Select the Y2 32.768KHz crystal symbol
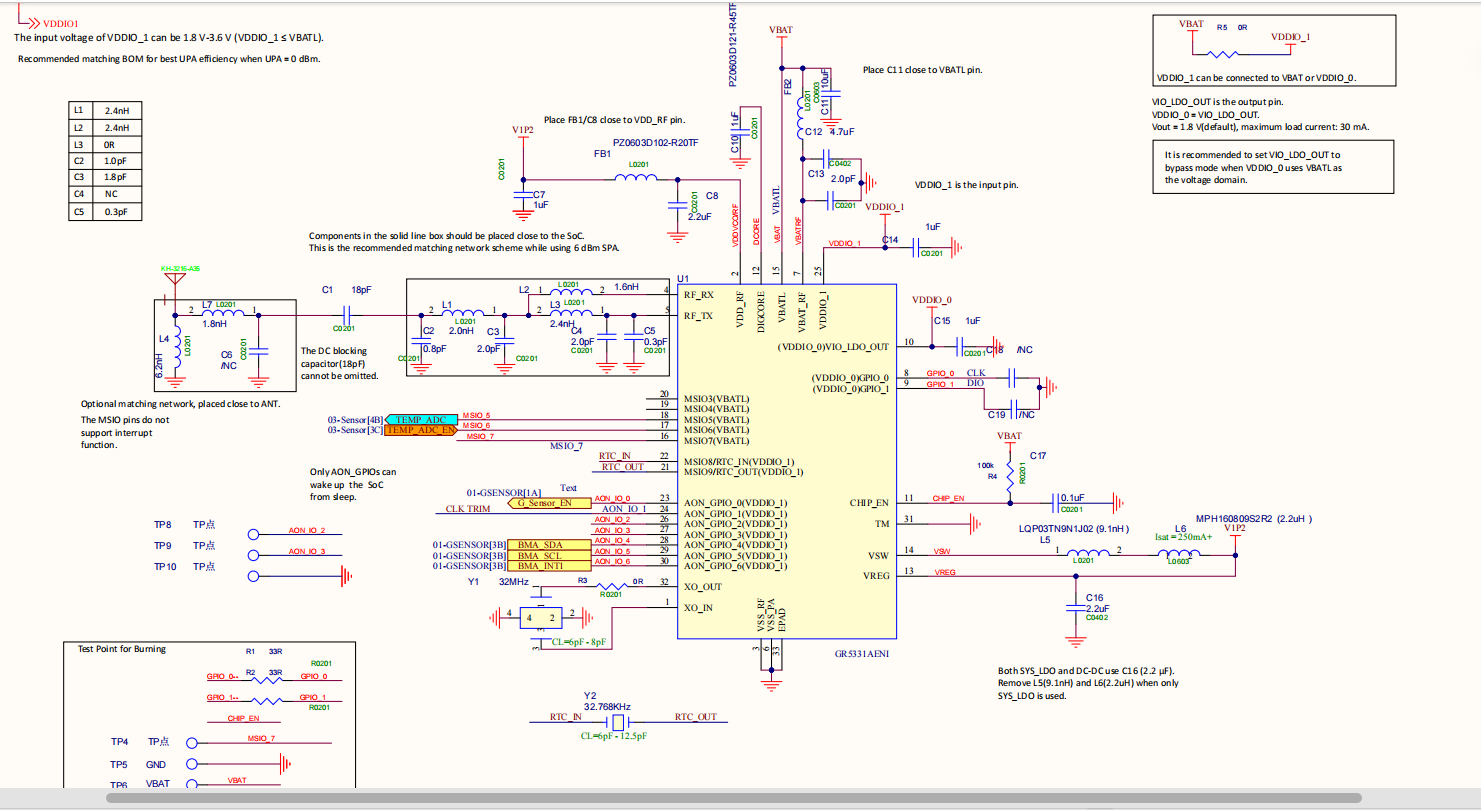 point(619,721)
